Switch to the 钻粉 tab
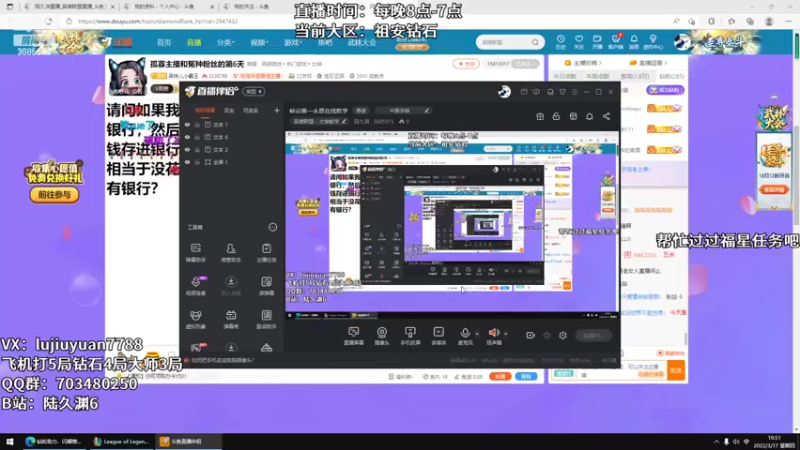 click(671, 76)
